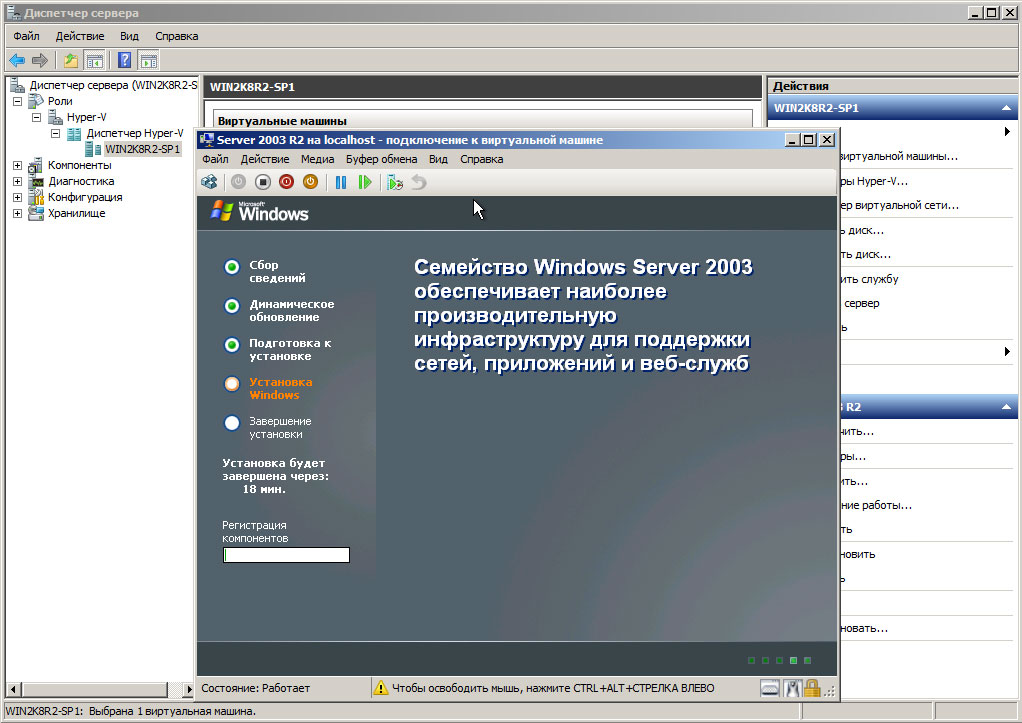Click the lock icon in VM status bar
Image resolution: width=1022 pixels, height=723 pixels.
(x=812, y=688)
